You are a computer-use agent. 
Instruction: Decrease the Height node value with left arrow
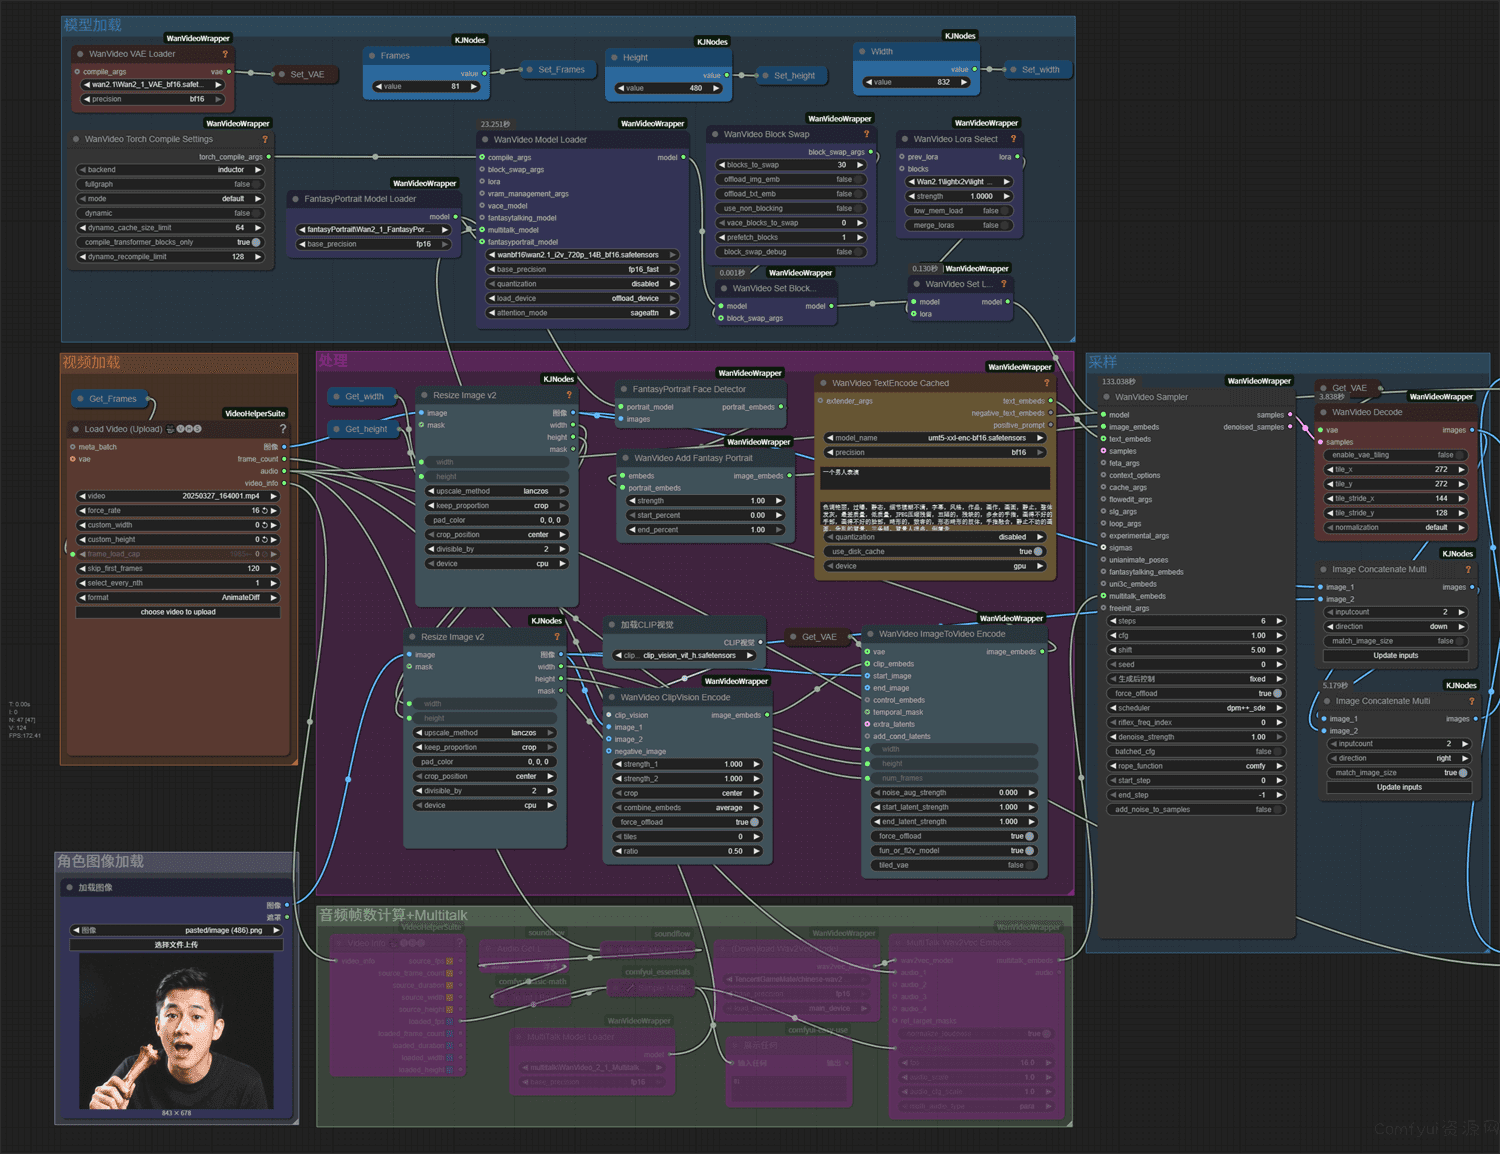point(620,88)
